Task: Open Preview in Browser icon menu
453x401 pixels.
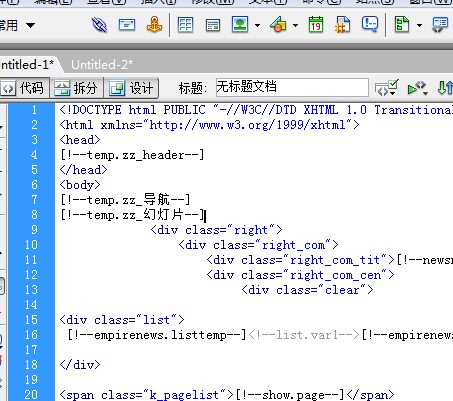Action: coord(418,88)
